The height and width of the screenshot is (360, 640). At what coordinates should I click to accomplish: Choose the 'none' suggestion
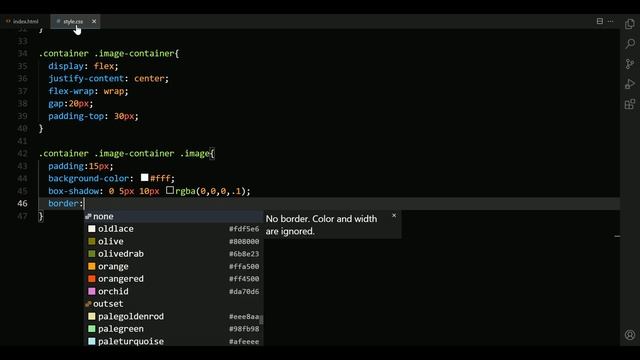[x=173, y=216]
